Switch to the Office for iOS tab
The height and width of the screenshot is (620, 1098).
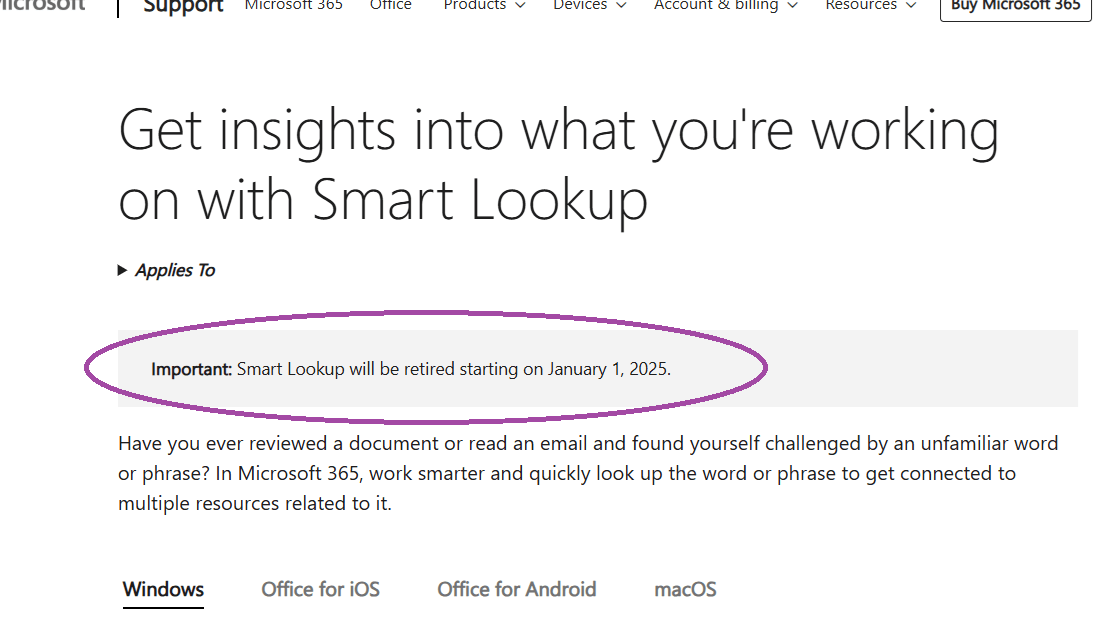click(x=321, y=590)
